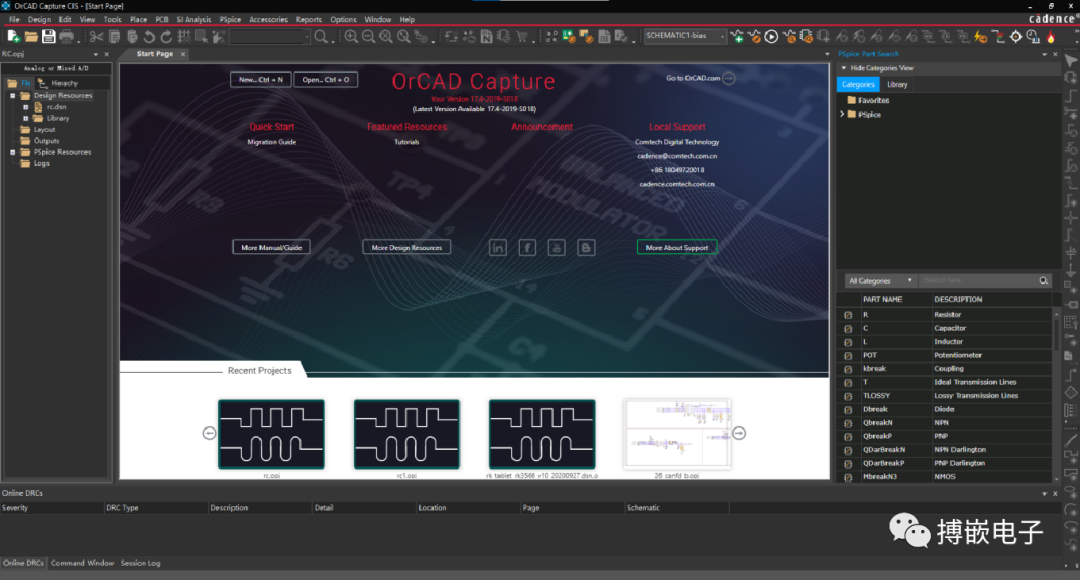Open the Migration Guide link
This screenshot has height=580, width=1080.
(x=271, y=142)
